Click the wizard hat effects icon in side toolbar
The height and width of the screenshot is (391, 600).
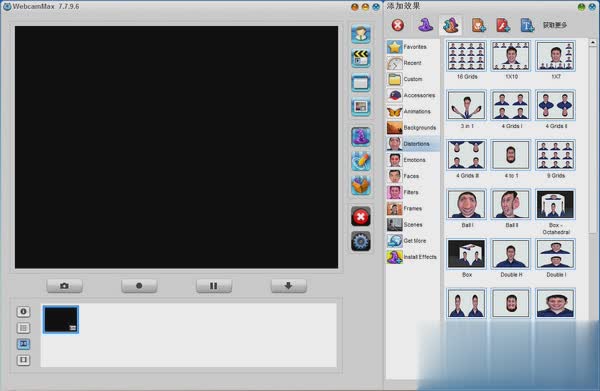click(360, 137)
